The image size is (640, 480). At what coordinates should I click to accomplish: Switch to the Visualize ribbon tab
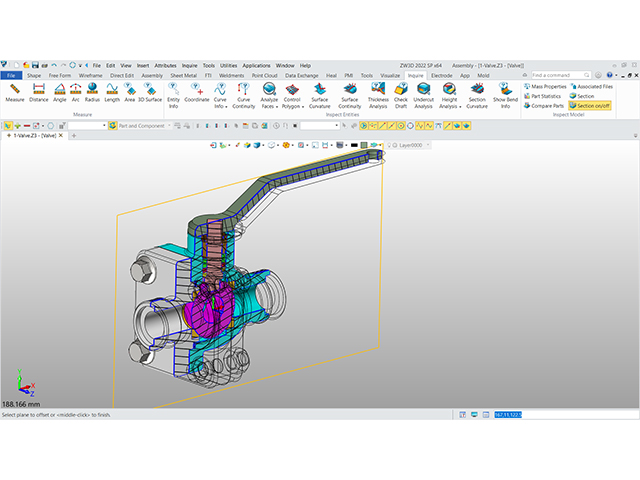point(390,76)
